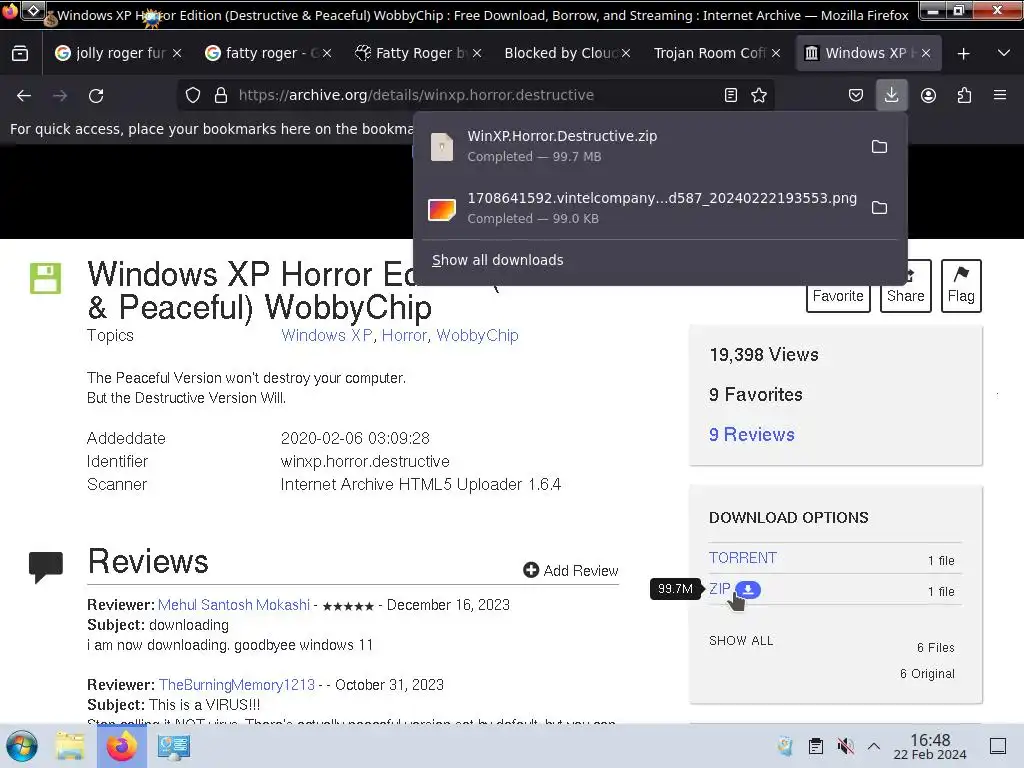
Task: Open the Windows Start orb
Action: coord(22,746)
